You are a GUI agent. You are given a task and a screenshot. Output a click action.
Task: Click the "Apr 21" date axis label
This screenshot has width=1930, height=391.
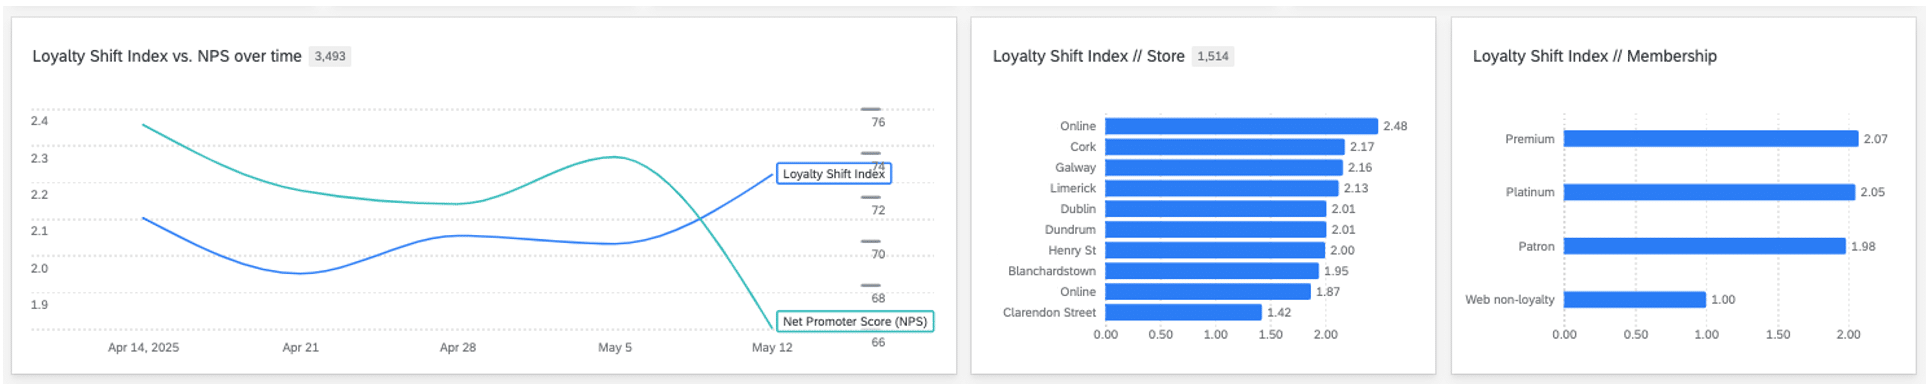click(x=300, y=348)
